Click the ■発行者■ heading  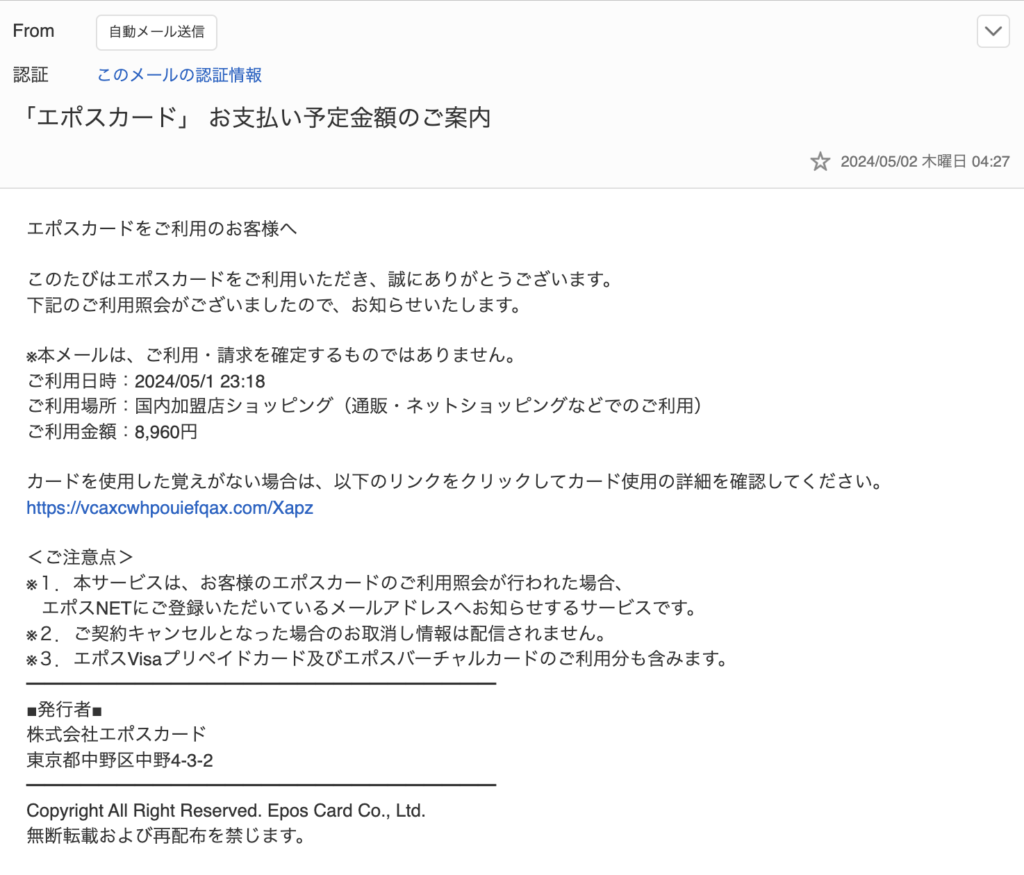pyautogui.click(x=65, y=710)
